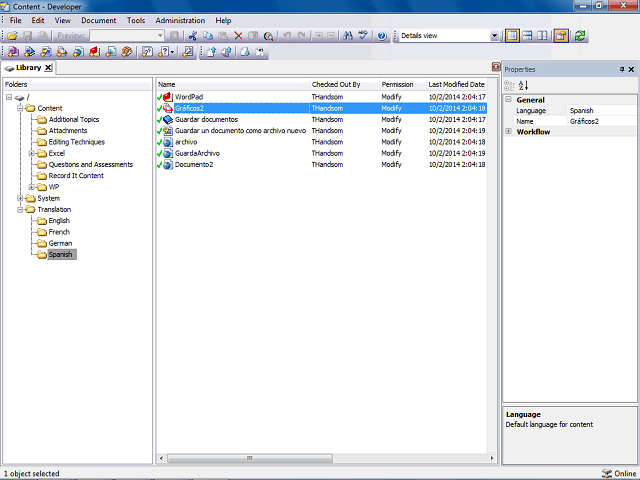Close the Library tab with its X
Image resolution: width=640 pixels, height=480 pixels.
tap(48, 68)
